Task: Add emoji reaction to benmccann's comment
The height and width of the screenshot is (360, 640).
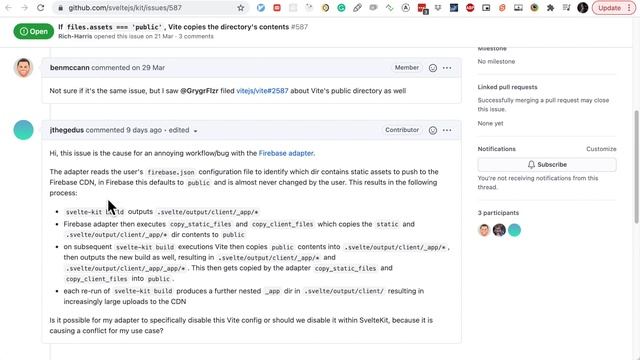Action: (x=433, y=68)
